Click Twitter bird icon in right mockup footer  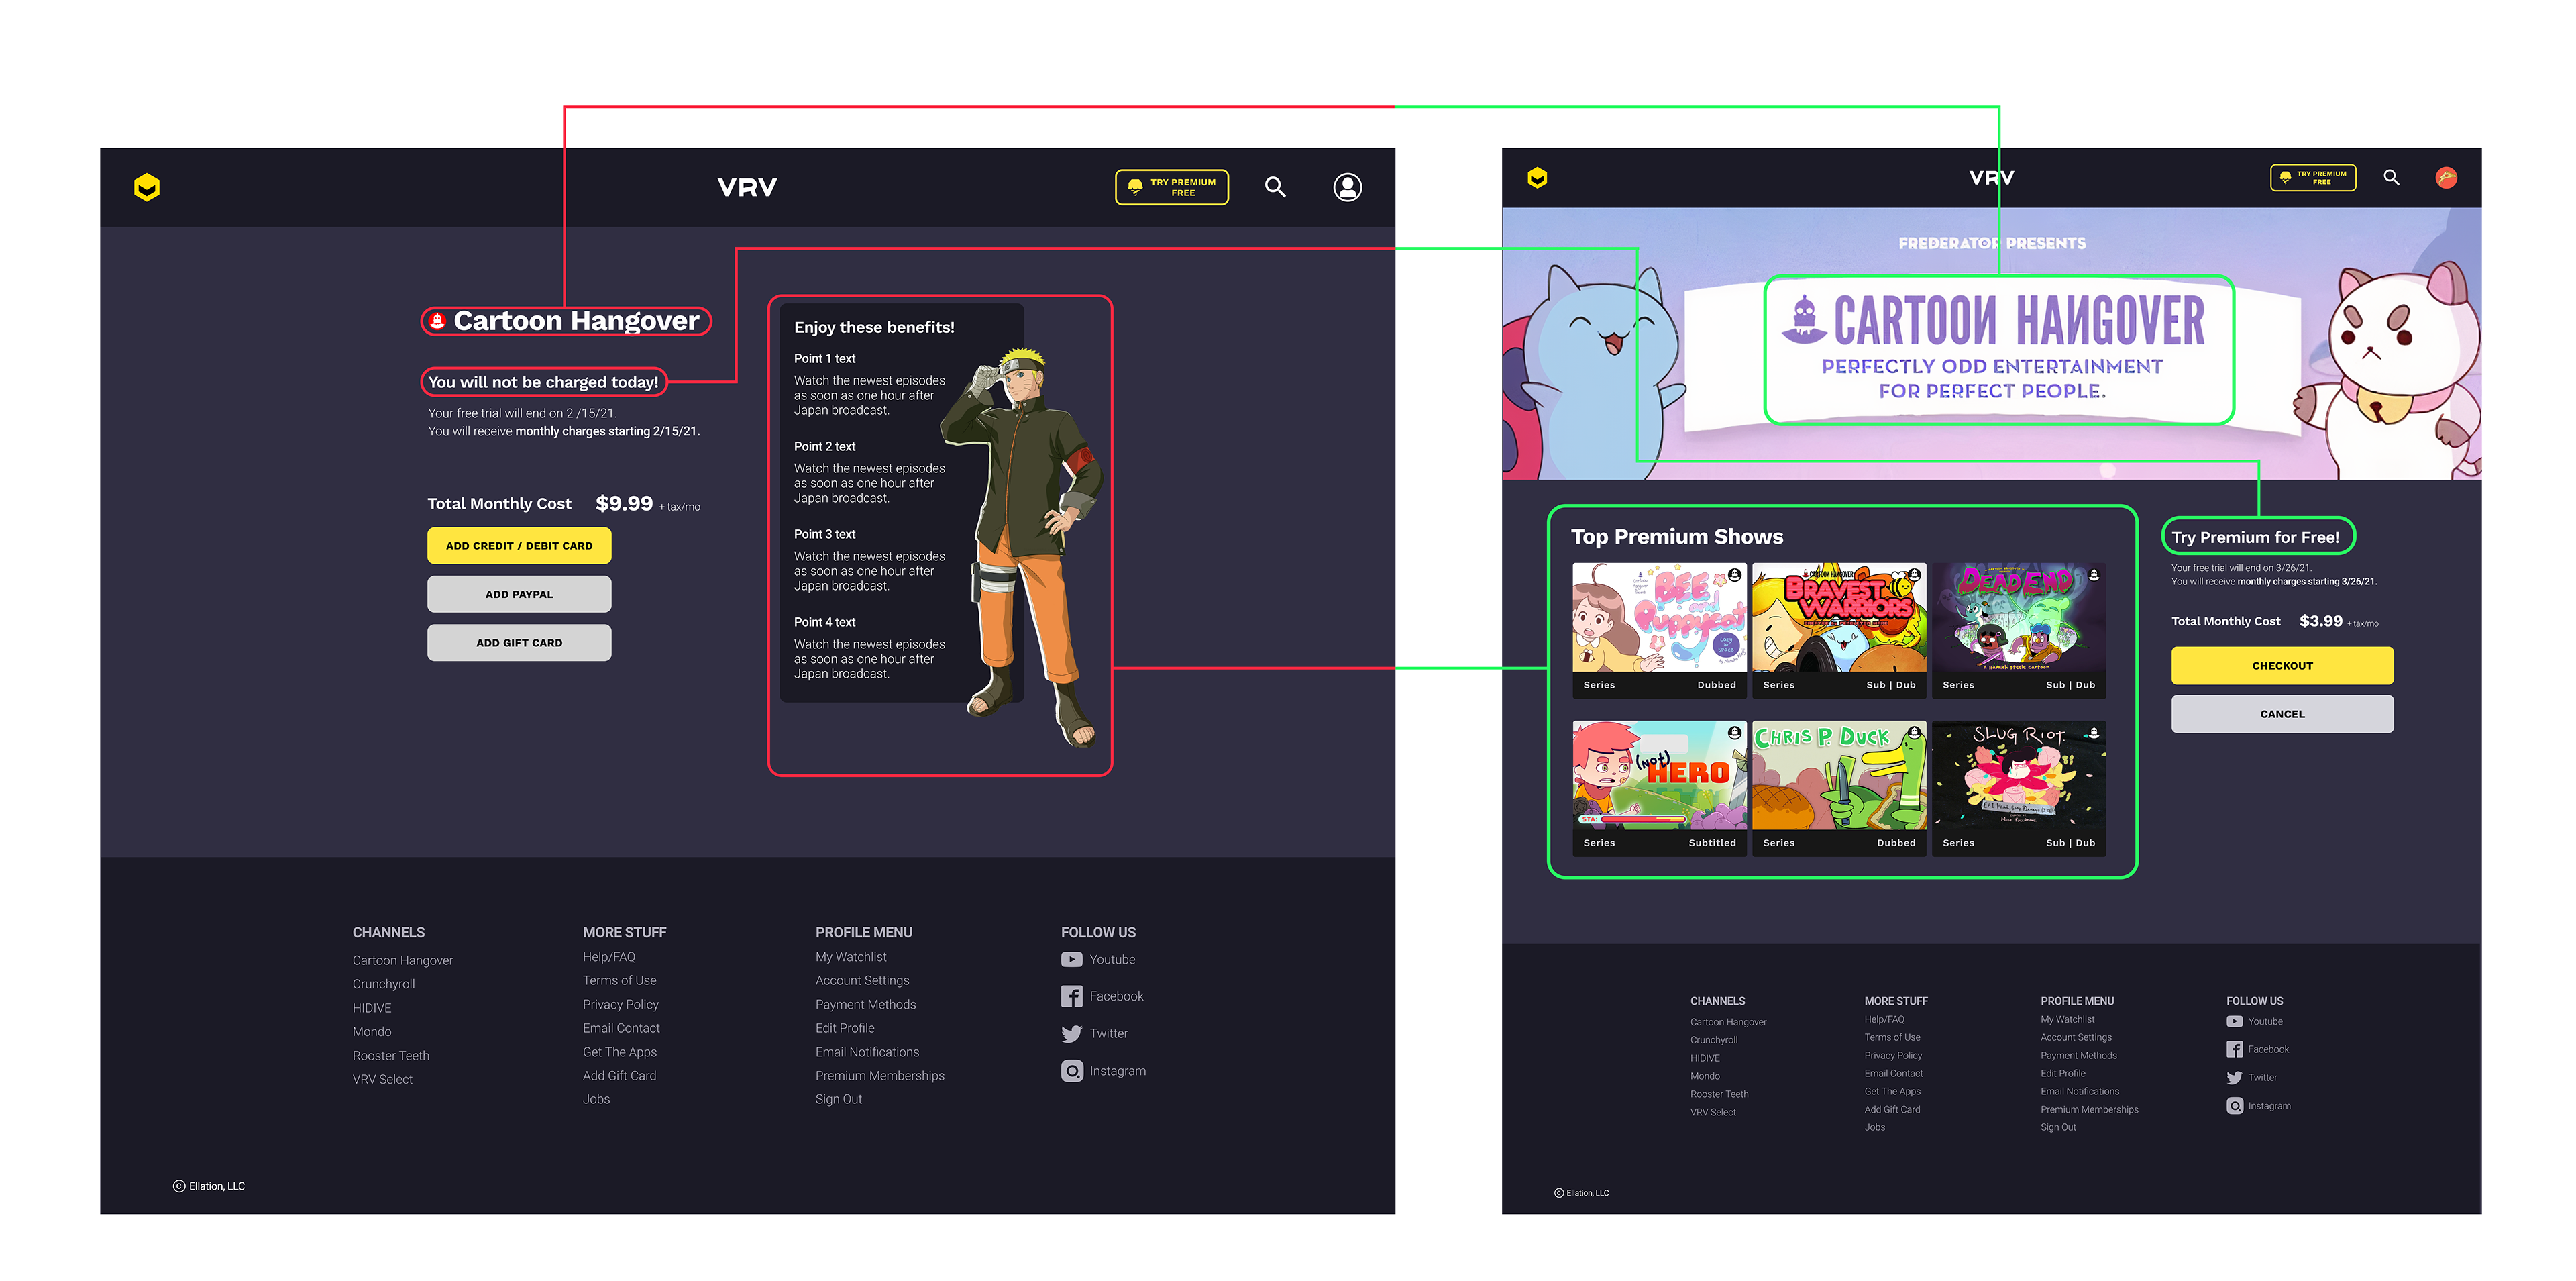click(x=2234, y=1078)
